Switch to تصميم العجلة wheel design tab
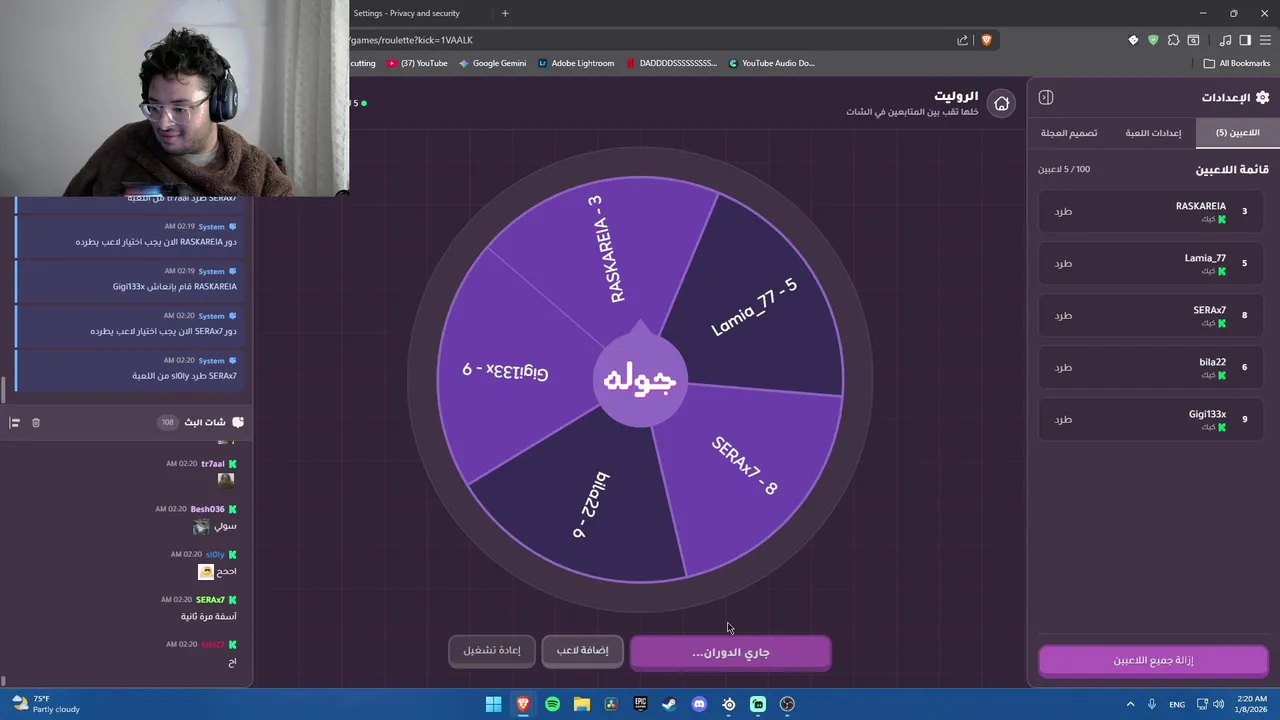Image resolution: width=1280 pixels, height=720 pixels. 1069,132
